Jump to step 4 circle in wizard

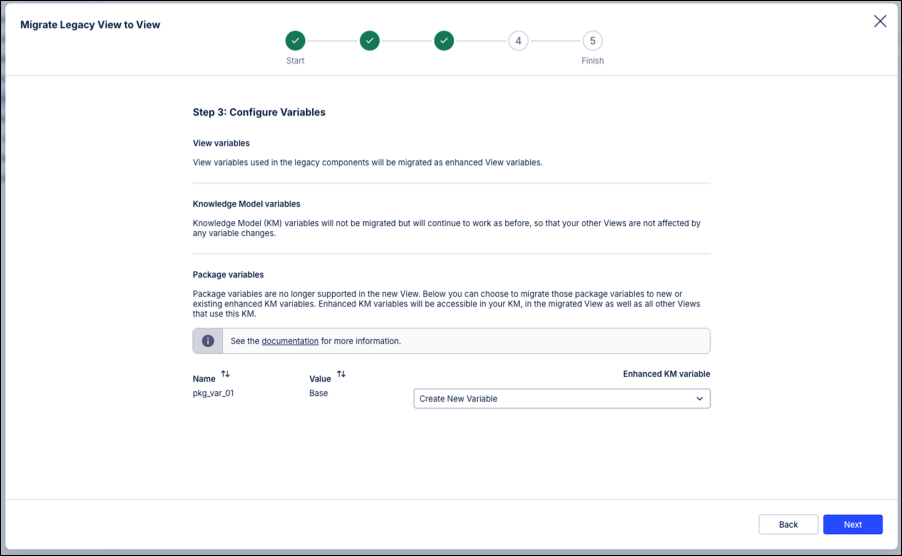pos(518,41)
